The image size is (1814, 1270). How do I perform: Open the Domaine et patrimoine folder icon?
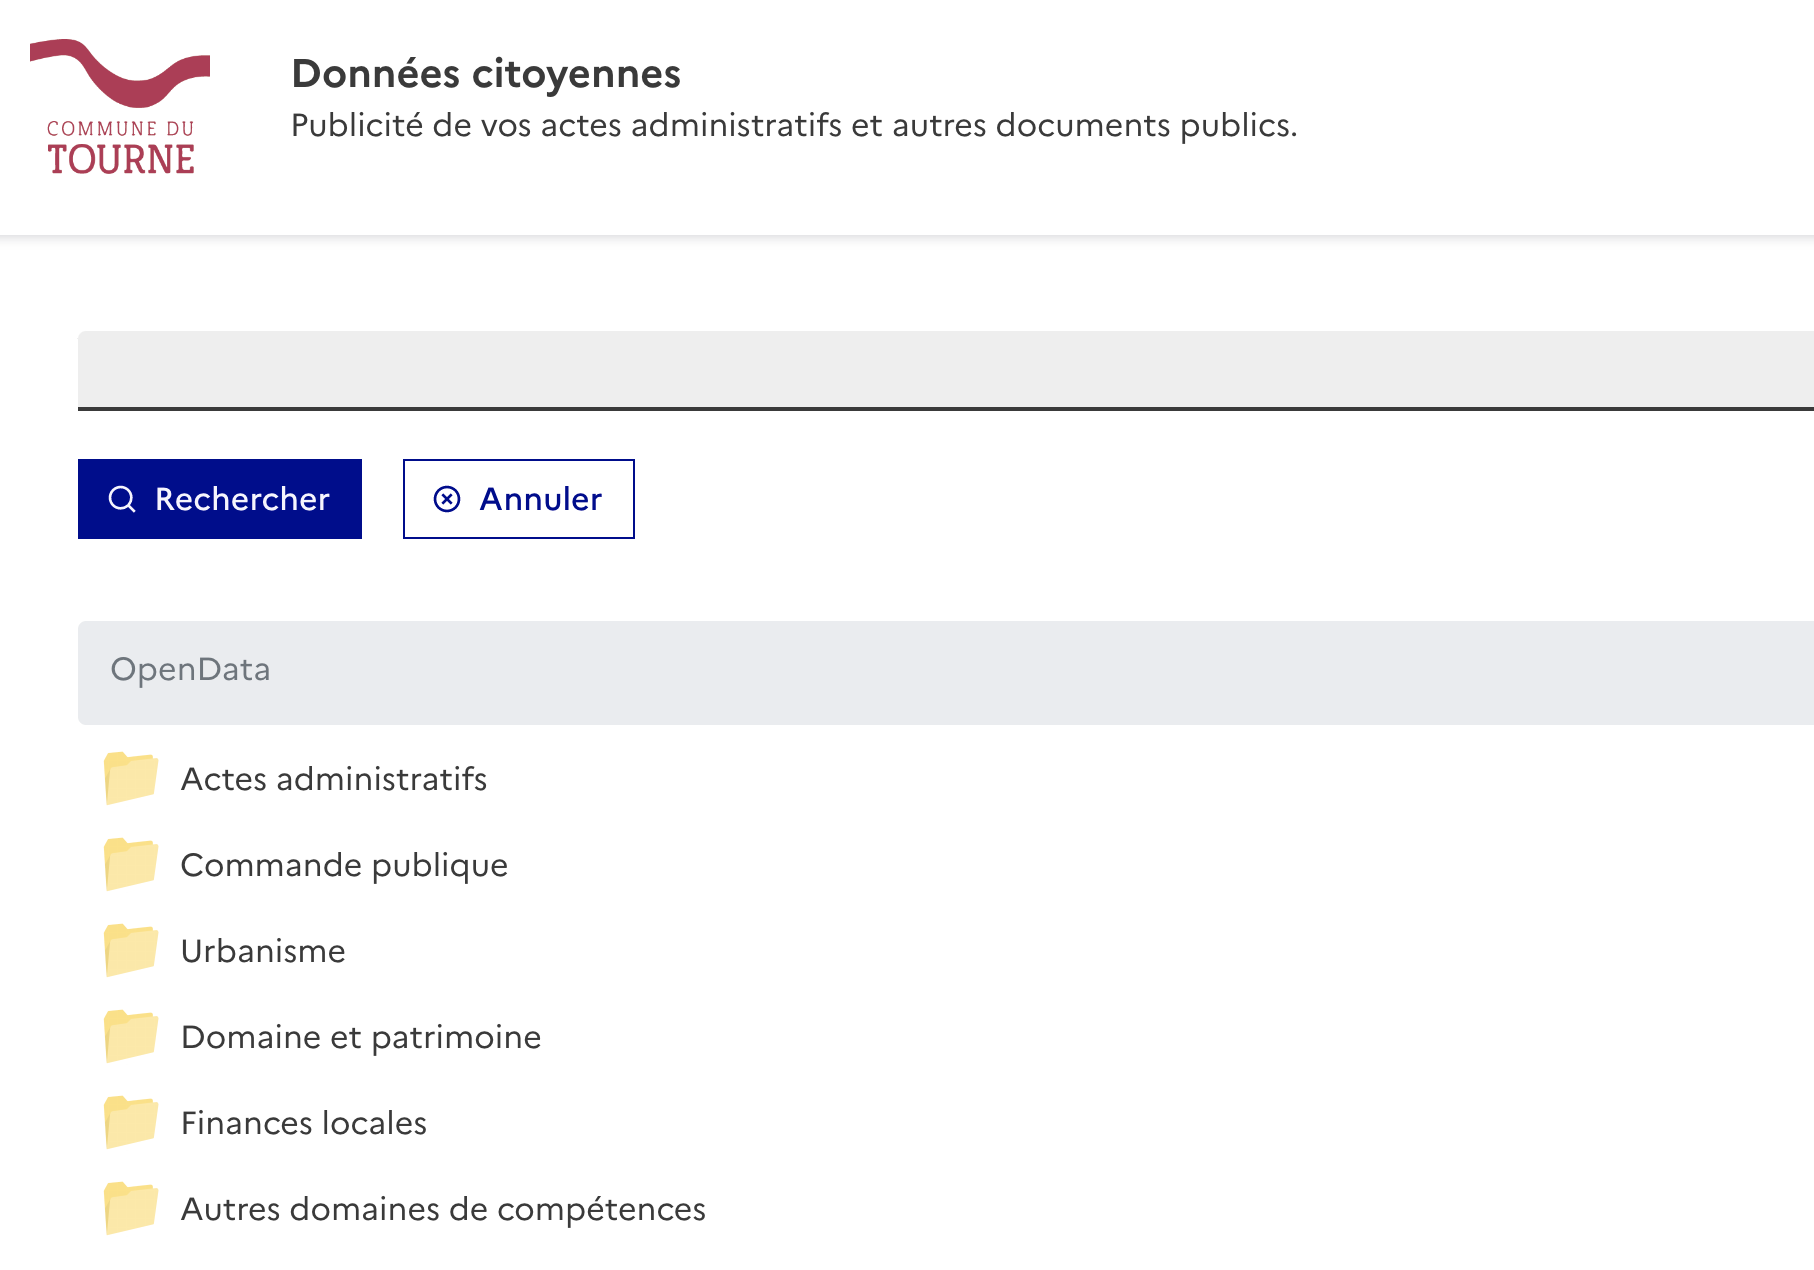pyautogui.click(x=131, y=1036)
